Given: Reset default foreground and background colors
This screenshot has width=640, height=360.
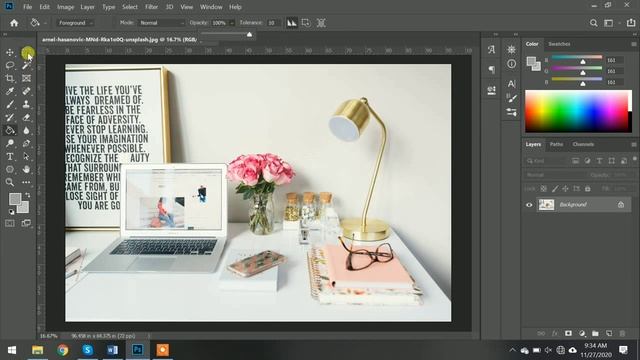Looking at the screenshot, I should (x=11, y=212).
